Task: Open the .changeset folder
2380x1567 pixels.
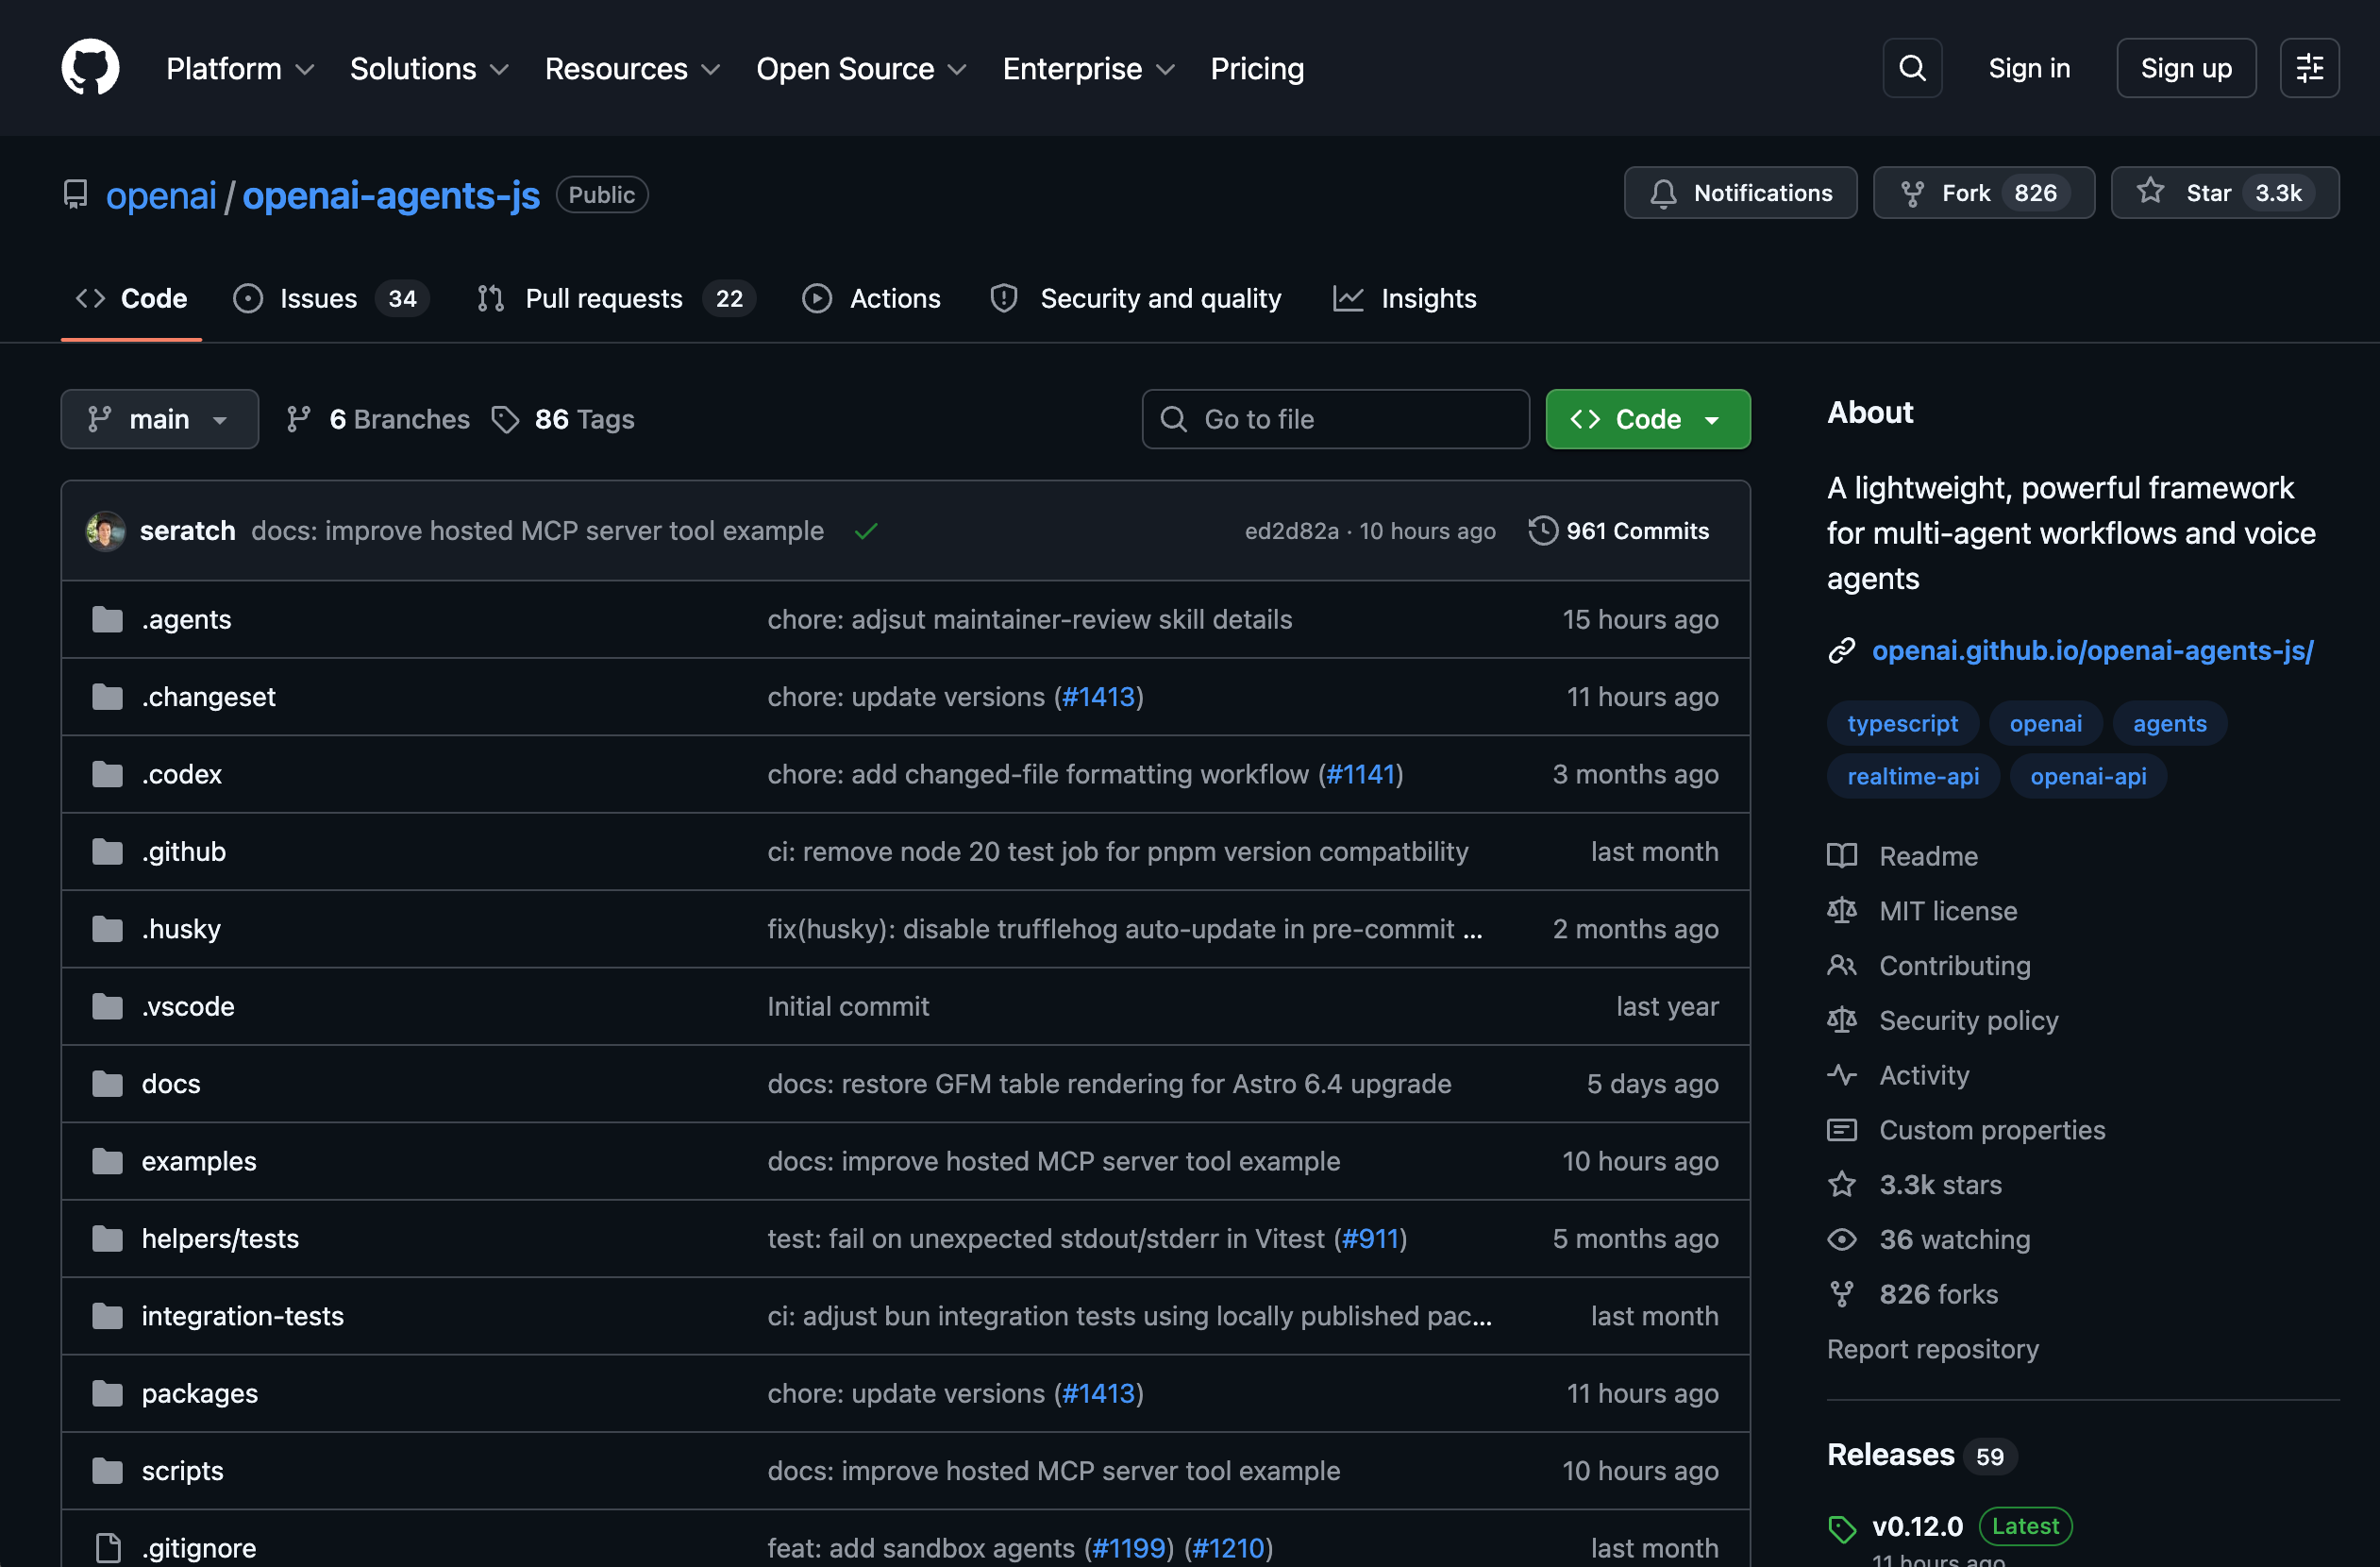Action: pyautogui.click(x=208, y=697)
